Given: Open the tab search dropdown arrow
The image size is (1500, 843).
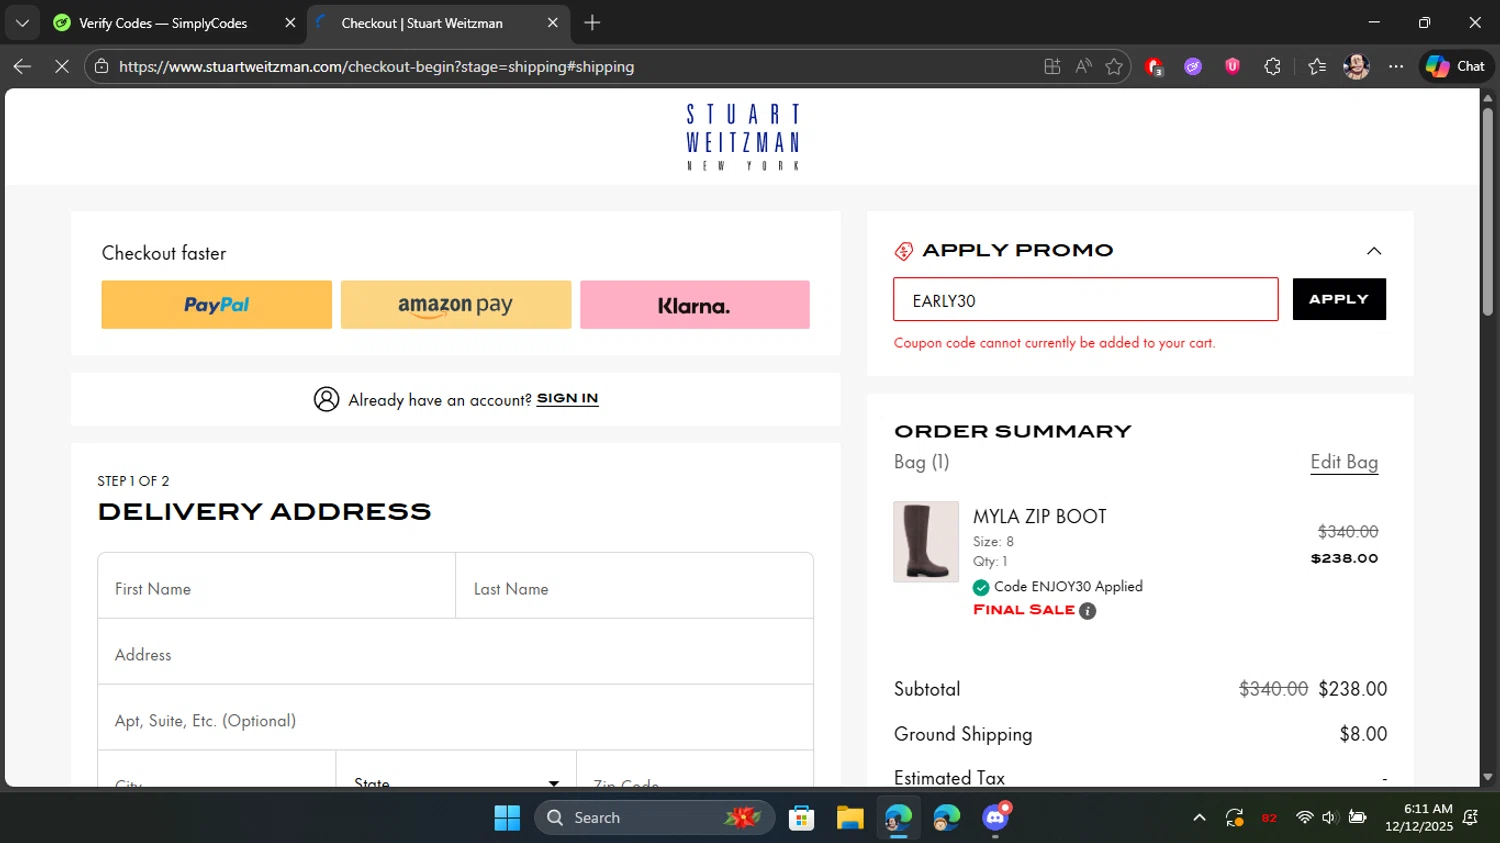Looking at the screenshot, I should point(22,23).
